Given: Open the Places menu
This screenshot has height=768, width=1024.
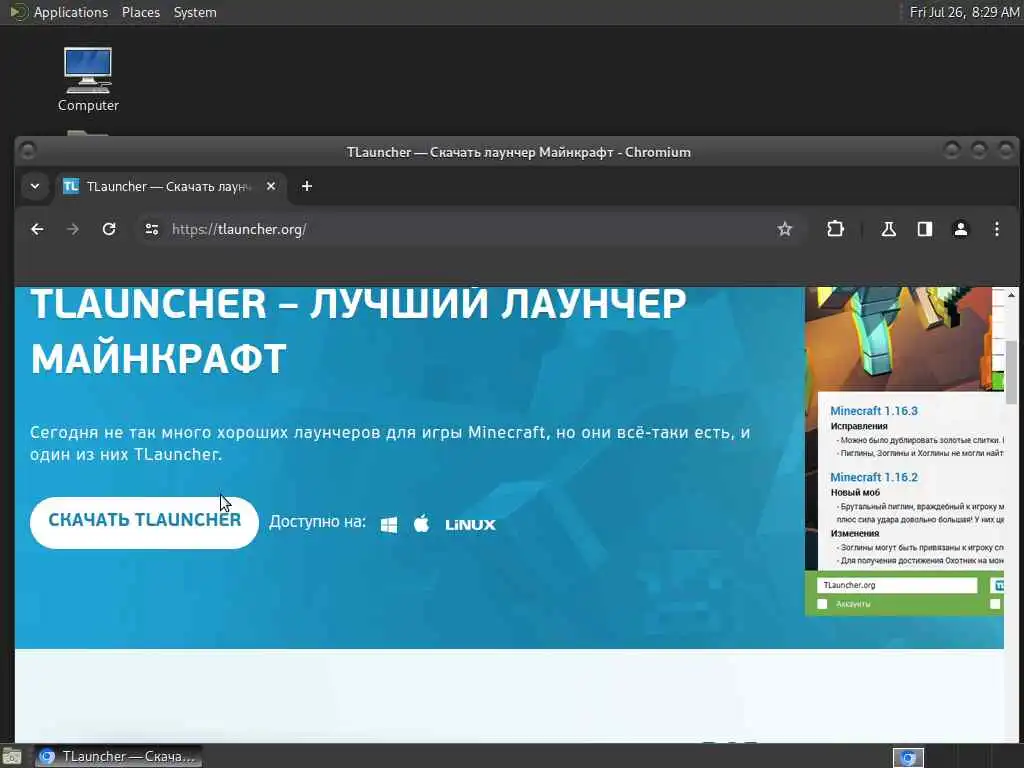Looking at the screenshot, I should (x=141, y=12).
